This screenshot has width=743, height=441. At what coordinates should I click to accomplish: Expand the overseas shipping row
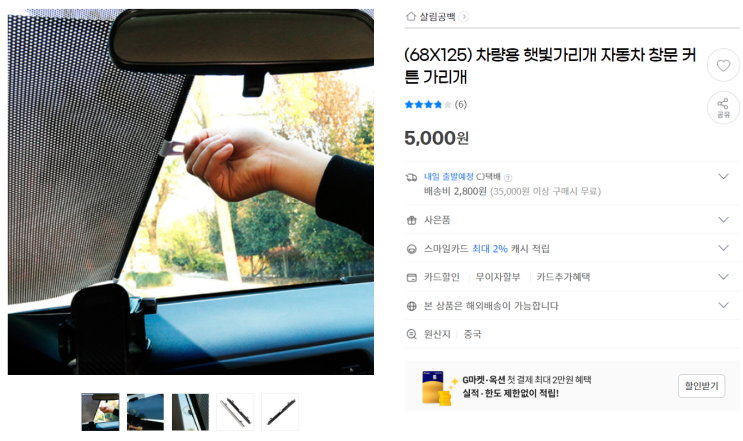(x=723, y=305)
